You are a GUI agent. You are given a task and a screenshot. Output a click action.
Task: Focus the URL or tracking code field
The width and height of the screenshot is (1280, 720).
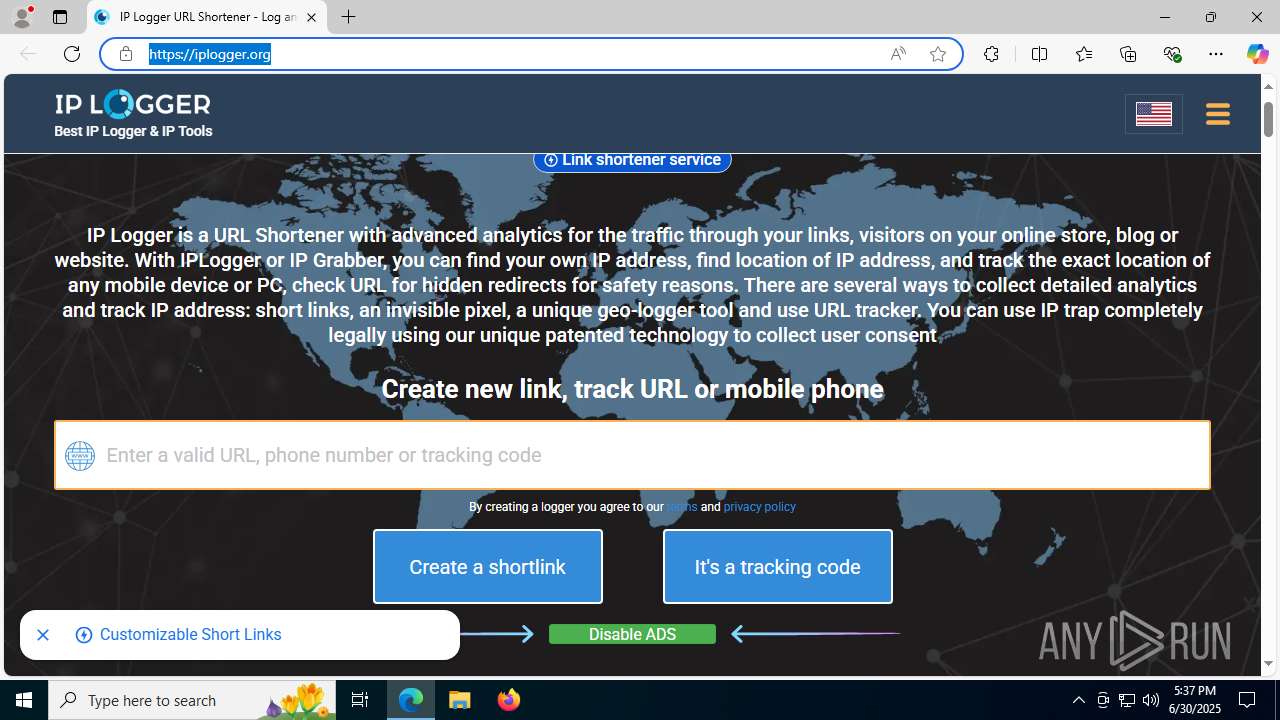(632, 455)
